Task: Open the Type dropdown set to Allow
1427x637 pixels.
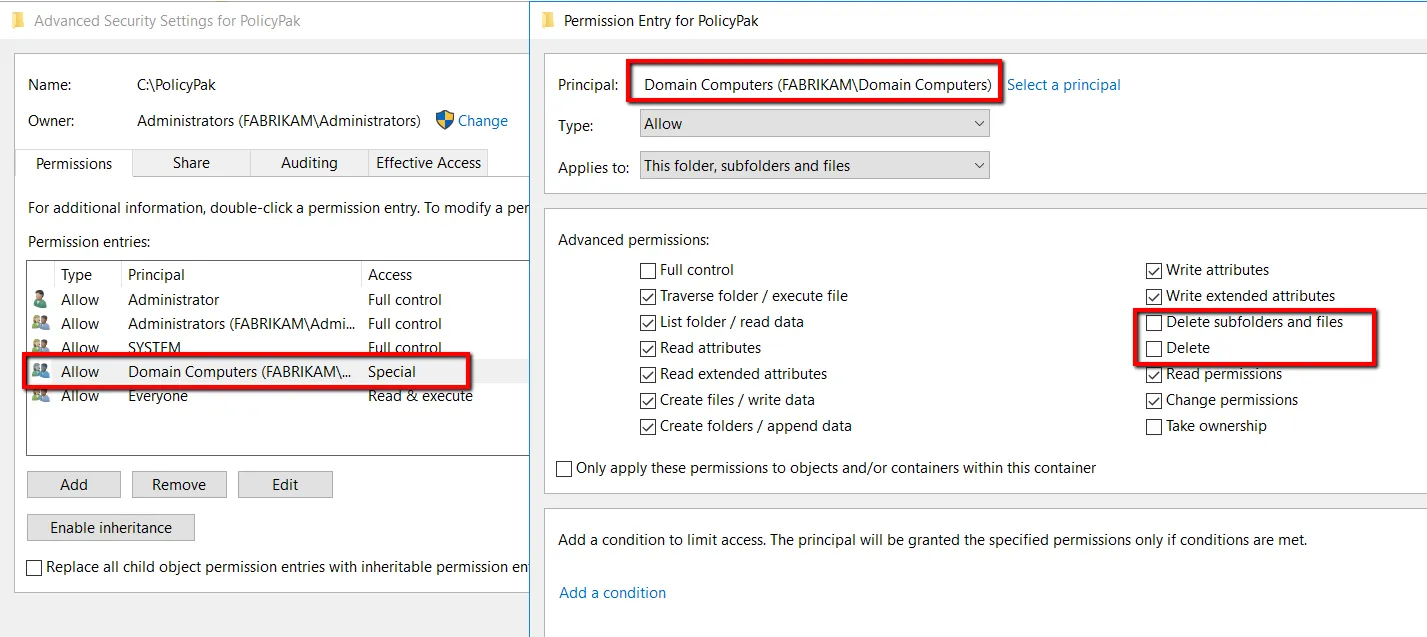Action: coord(814,124)
